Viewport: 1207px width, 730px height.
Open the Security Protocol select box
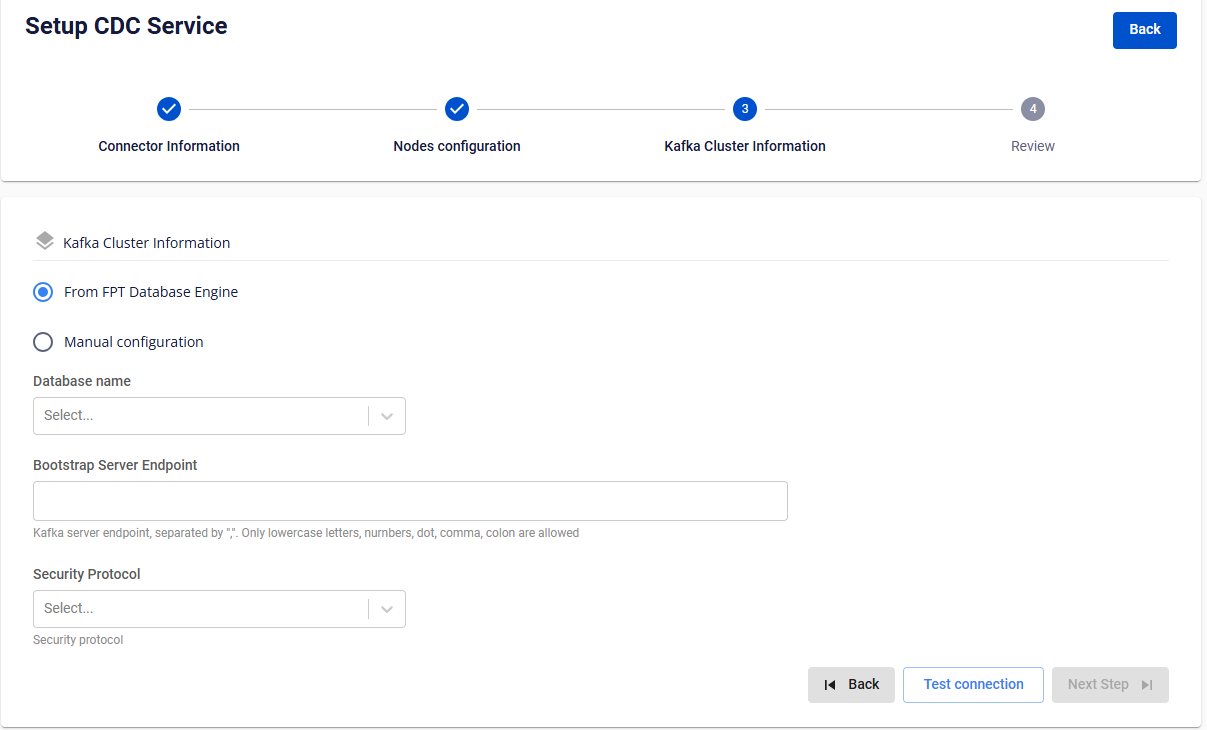click(219, 609)
